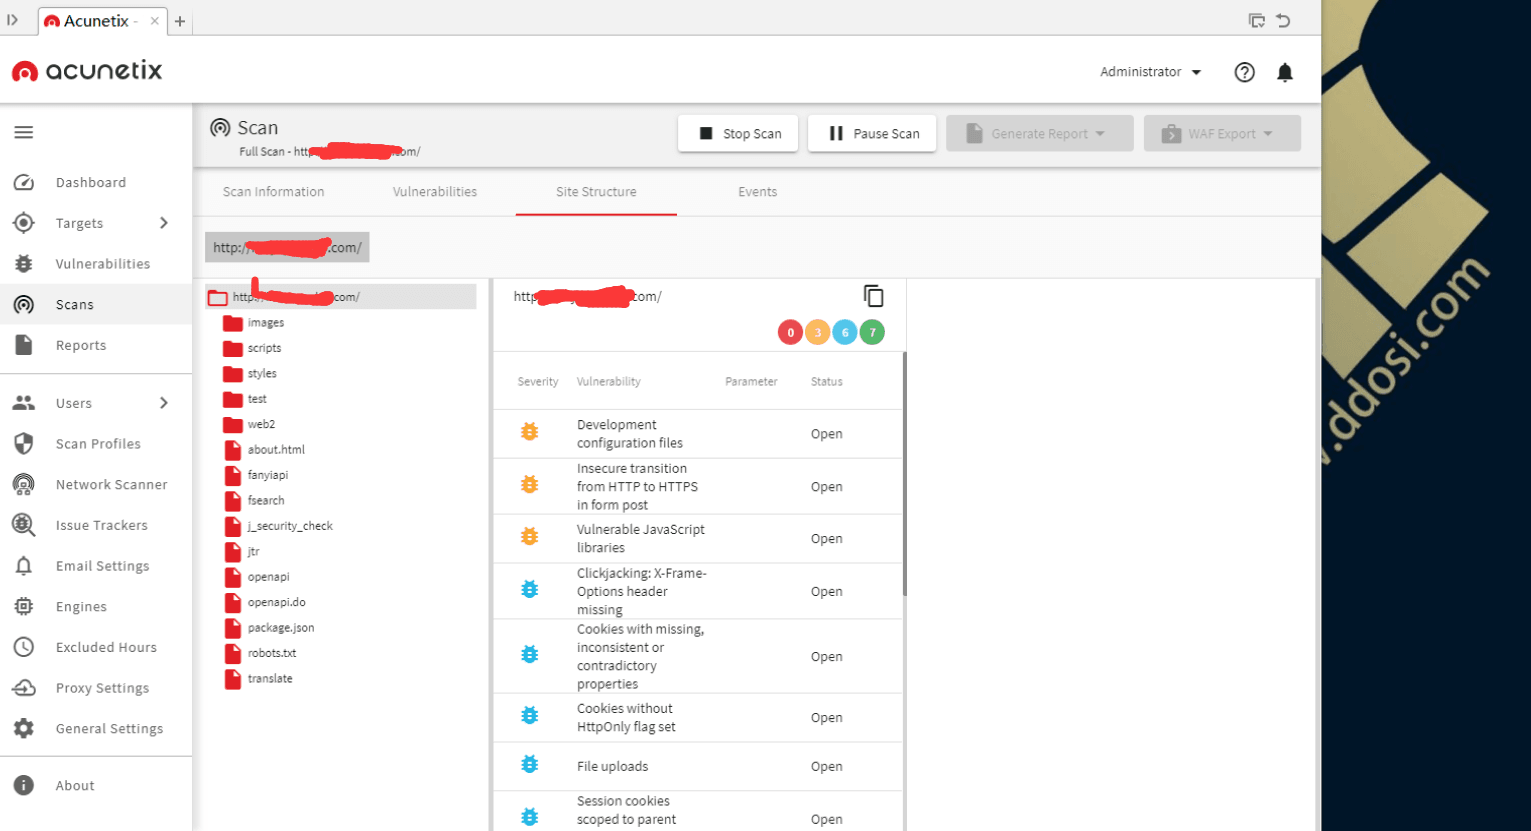The image size is (1531, 831).
Task: Switch to Vulnerabilities tab
Action: [x=435, y=192]
